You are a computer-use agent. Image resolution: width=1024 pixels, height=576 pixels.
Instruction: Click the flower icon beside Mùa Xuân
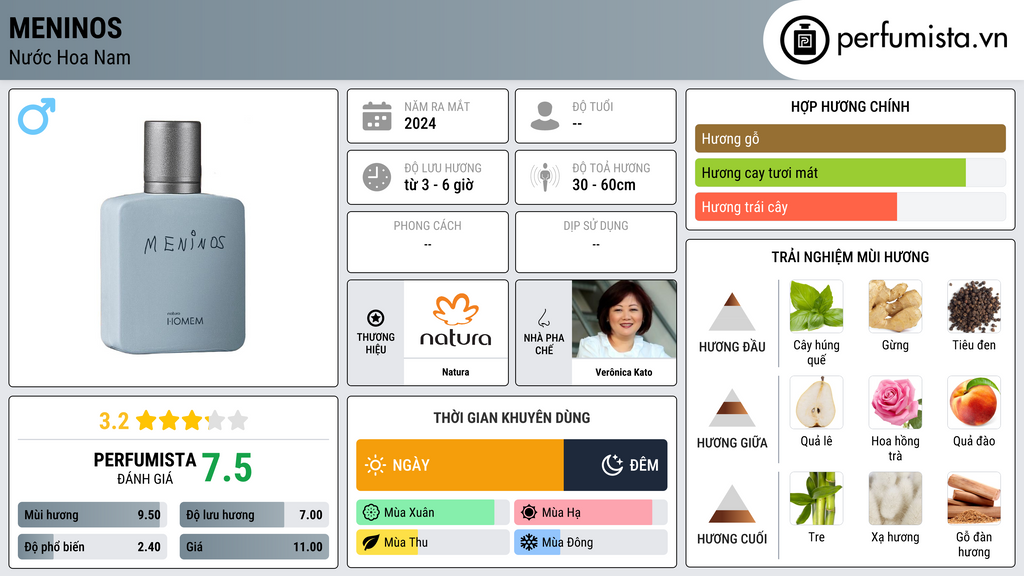coord(371,512)
